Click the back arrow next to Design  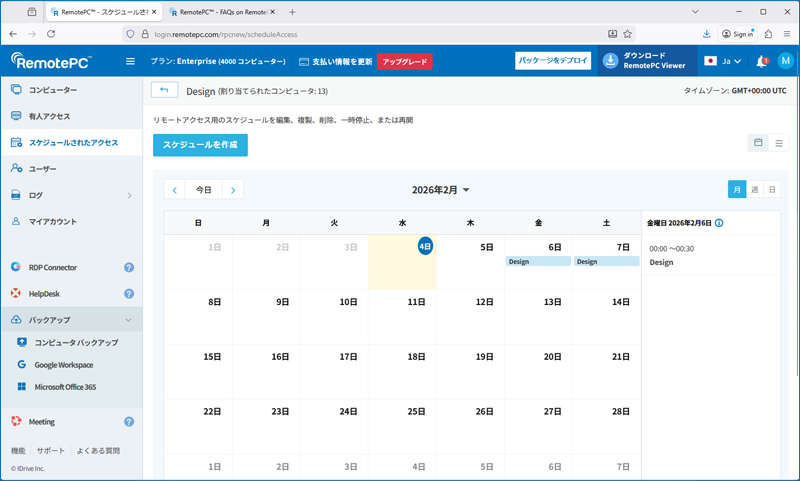click(x=164, y=90)
